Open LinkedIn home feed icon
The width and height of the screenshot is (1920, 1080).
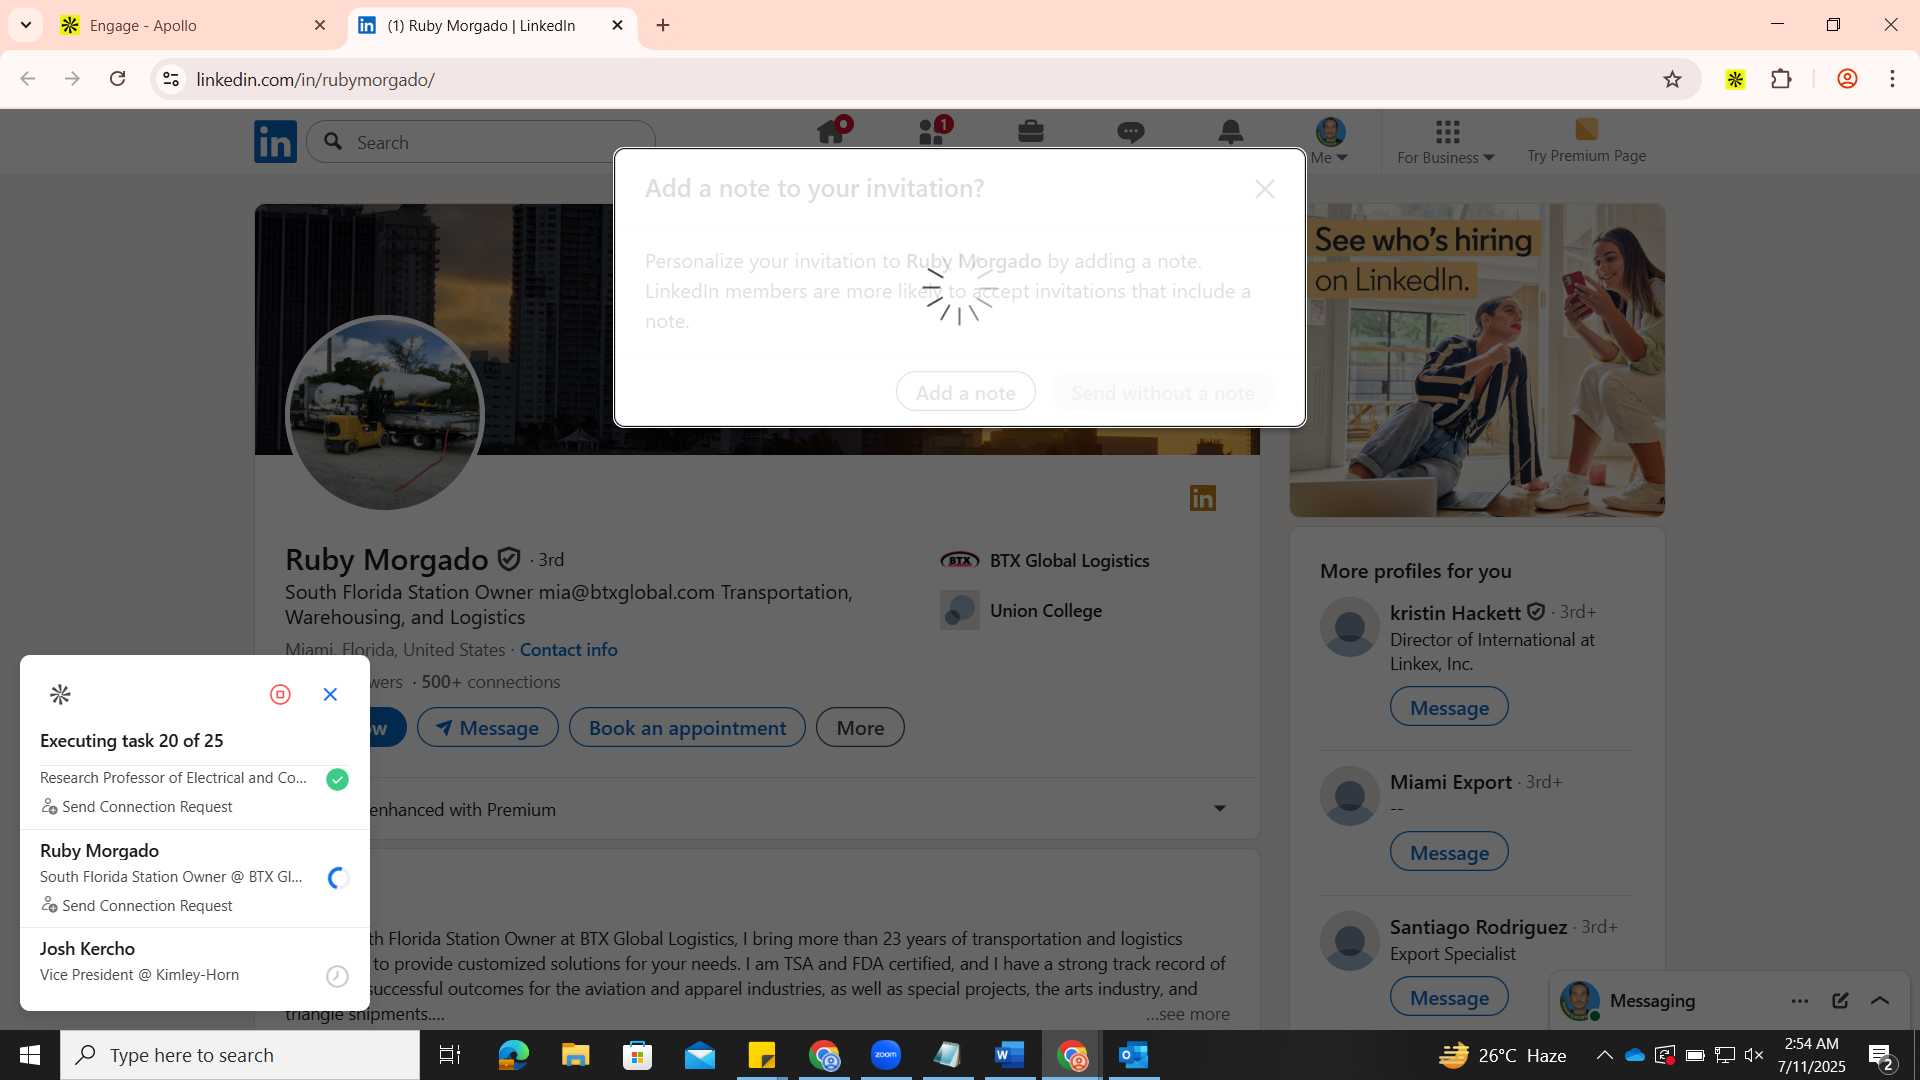(831, 131)
